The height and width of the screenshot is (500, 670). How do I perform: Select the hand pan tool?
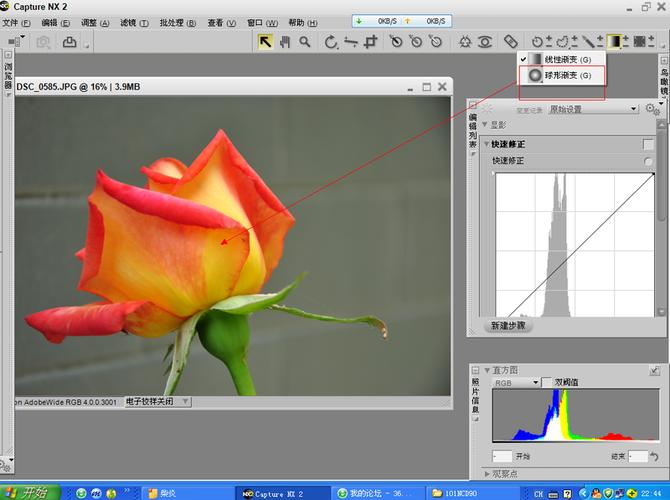[x=284, y=41]
